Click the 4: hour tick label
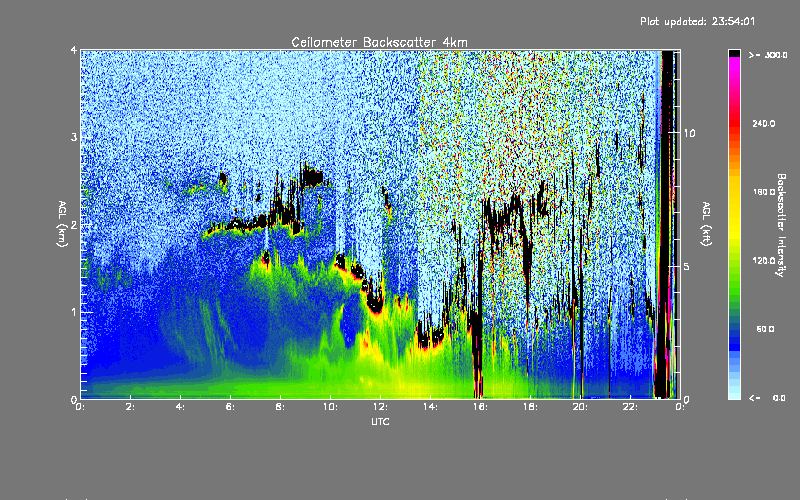800x500 pixels. coord(180,407)
